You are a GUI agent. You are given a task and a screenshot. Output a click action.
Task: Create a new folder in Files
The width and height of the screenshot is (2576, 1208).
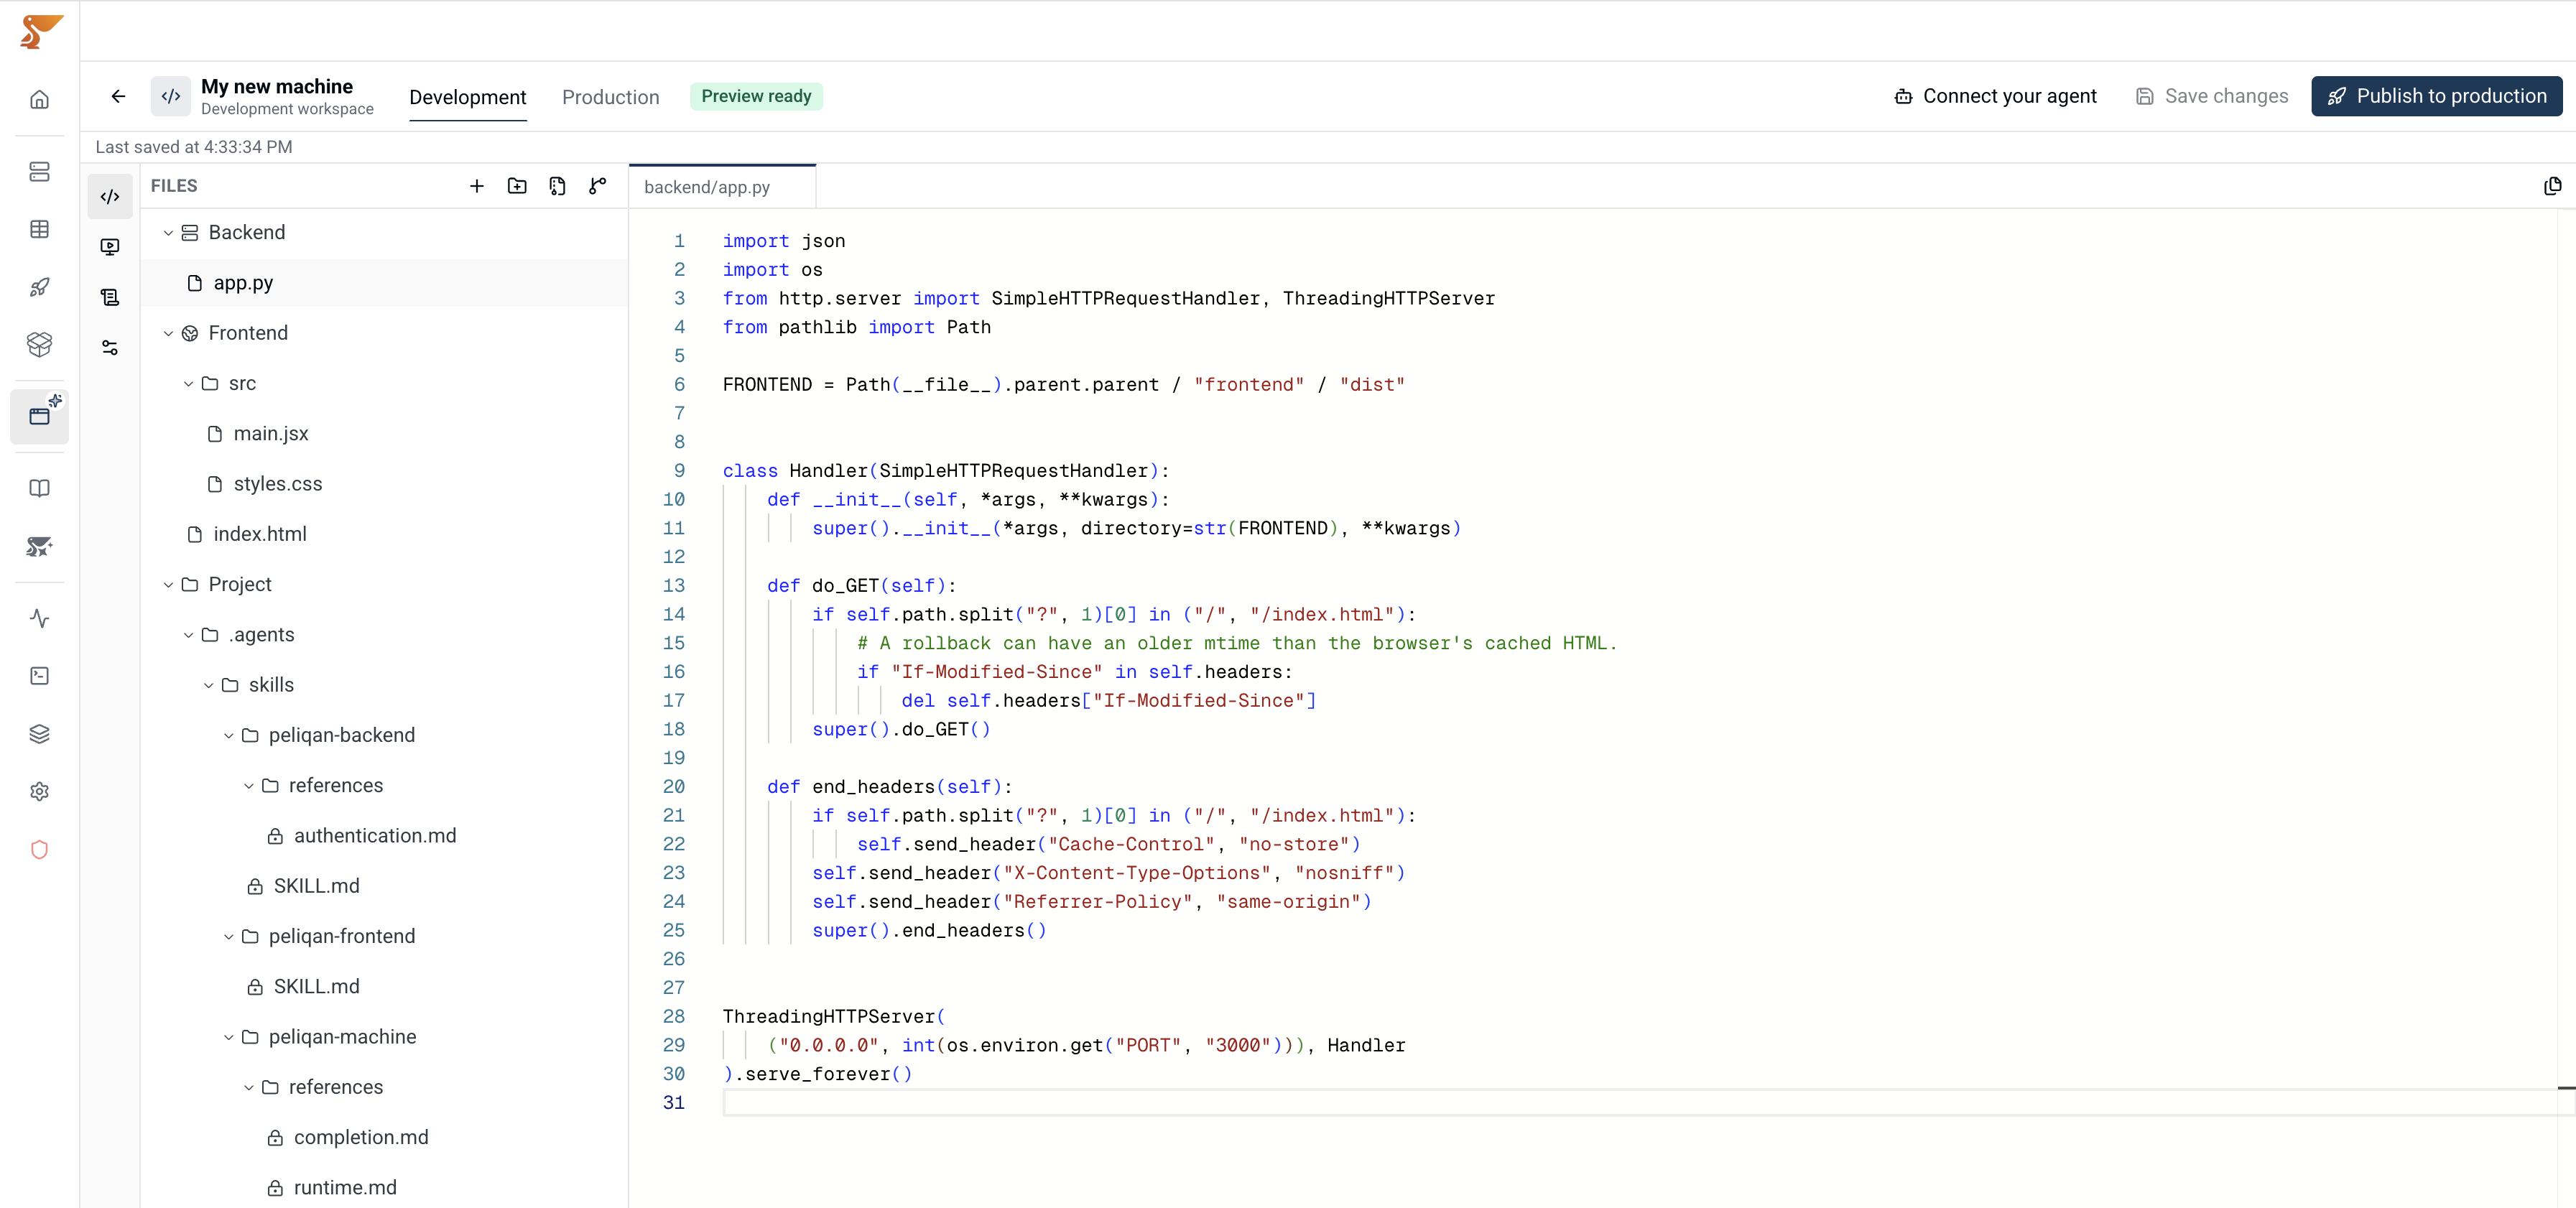pos(517,186)
